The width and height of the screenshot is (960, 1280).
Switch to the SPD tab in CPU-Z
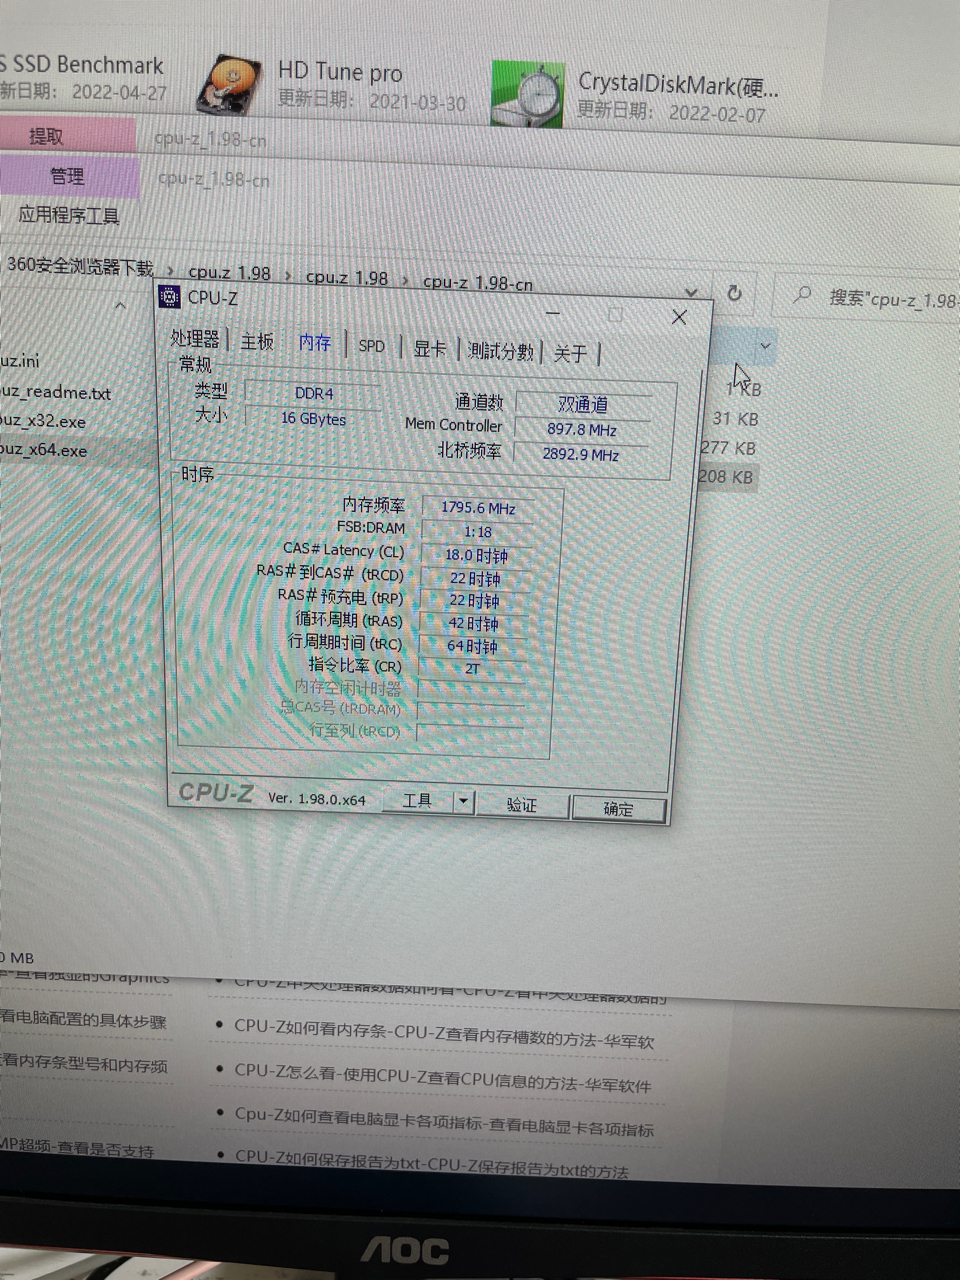coord(371,345)
